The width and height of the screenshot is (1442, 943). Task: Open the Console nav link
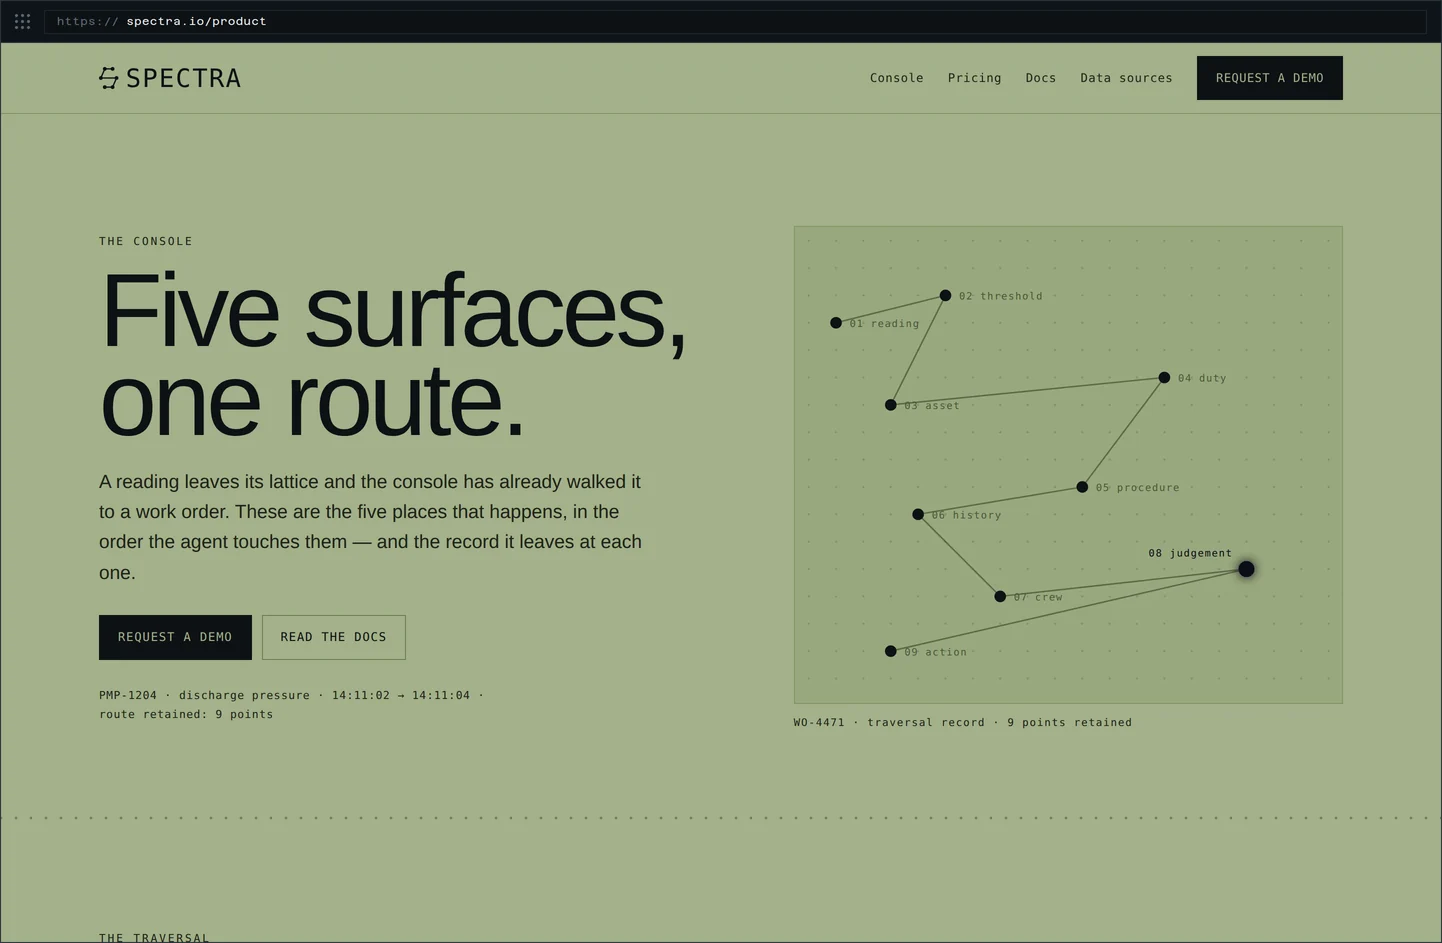(x=896, y=78)
